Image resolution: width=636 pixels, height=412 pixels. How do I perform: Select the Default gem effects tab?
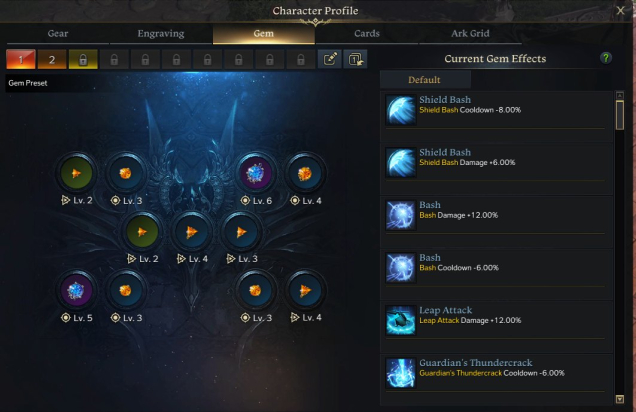pyautogui.click(x=425, y=80)
